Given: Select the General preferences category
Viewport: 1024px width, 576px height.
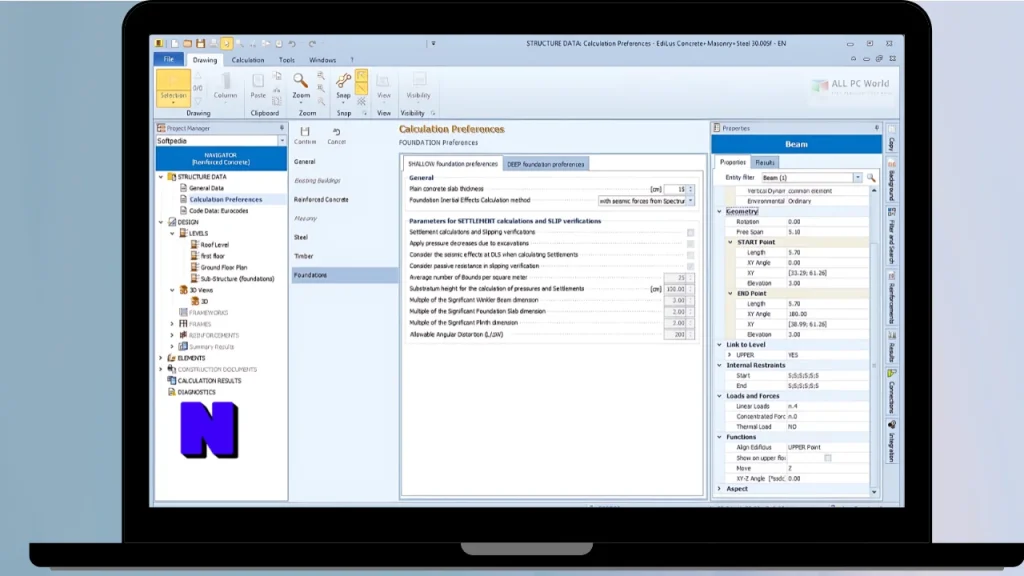Looking at the screenshot, I should coord(304,161).
